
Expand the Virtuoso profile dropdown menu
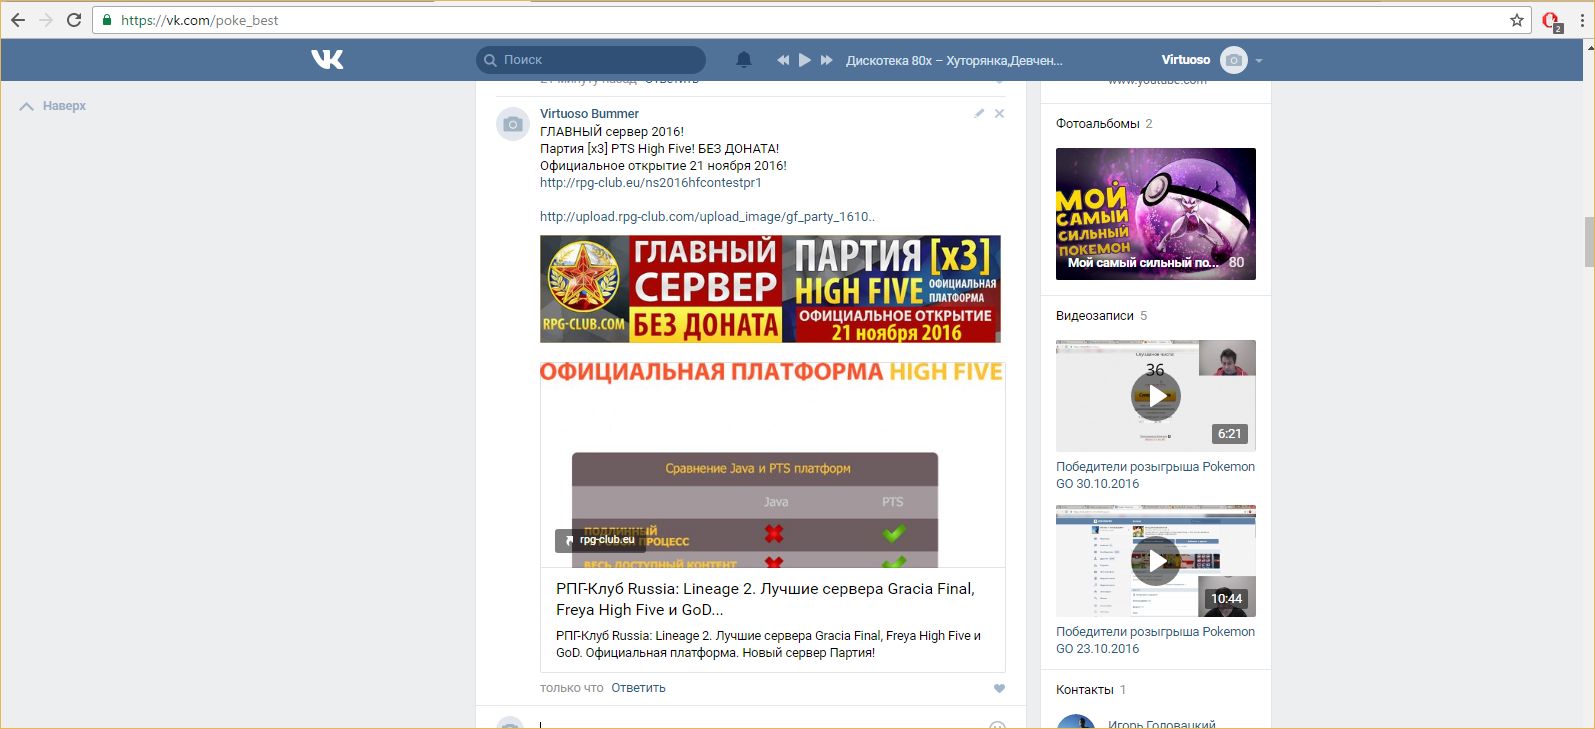[x=1259, y=60]
